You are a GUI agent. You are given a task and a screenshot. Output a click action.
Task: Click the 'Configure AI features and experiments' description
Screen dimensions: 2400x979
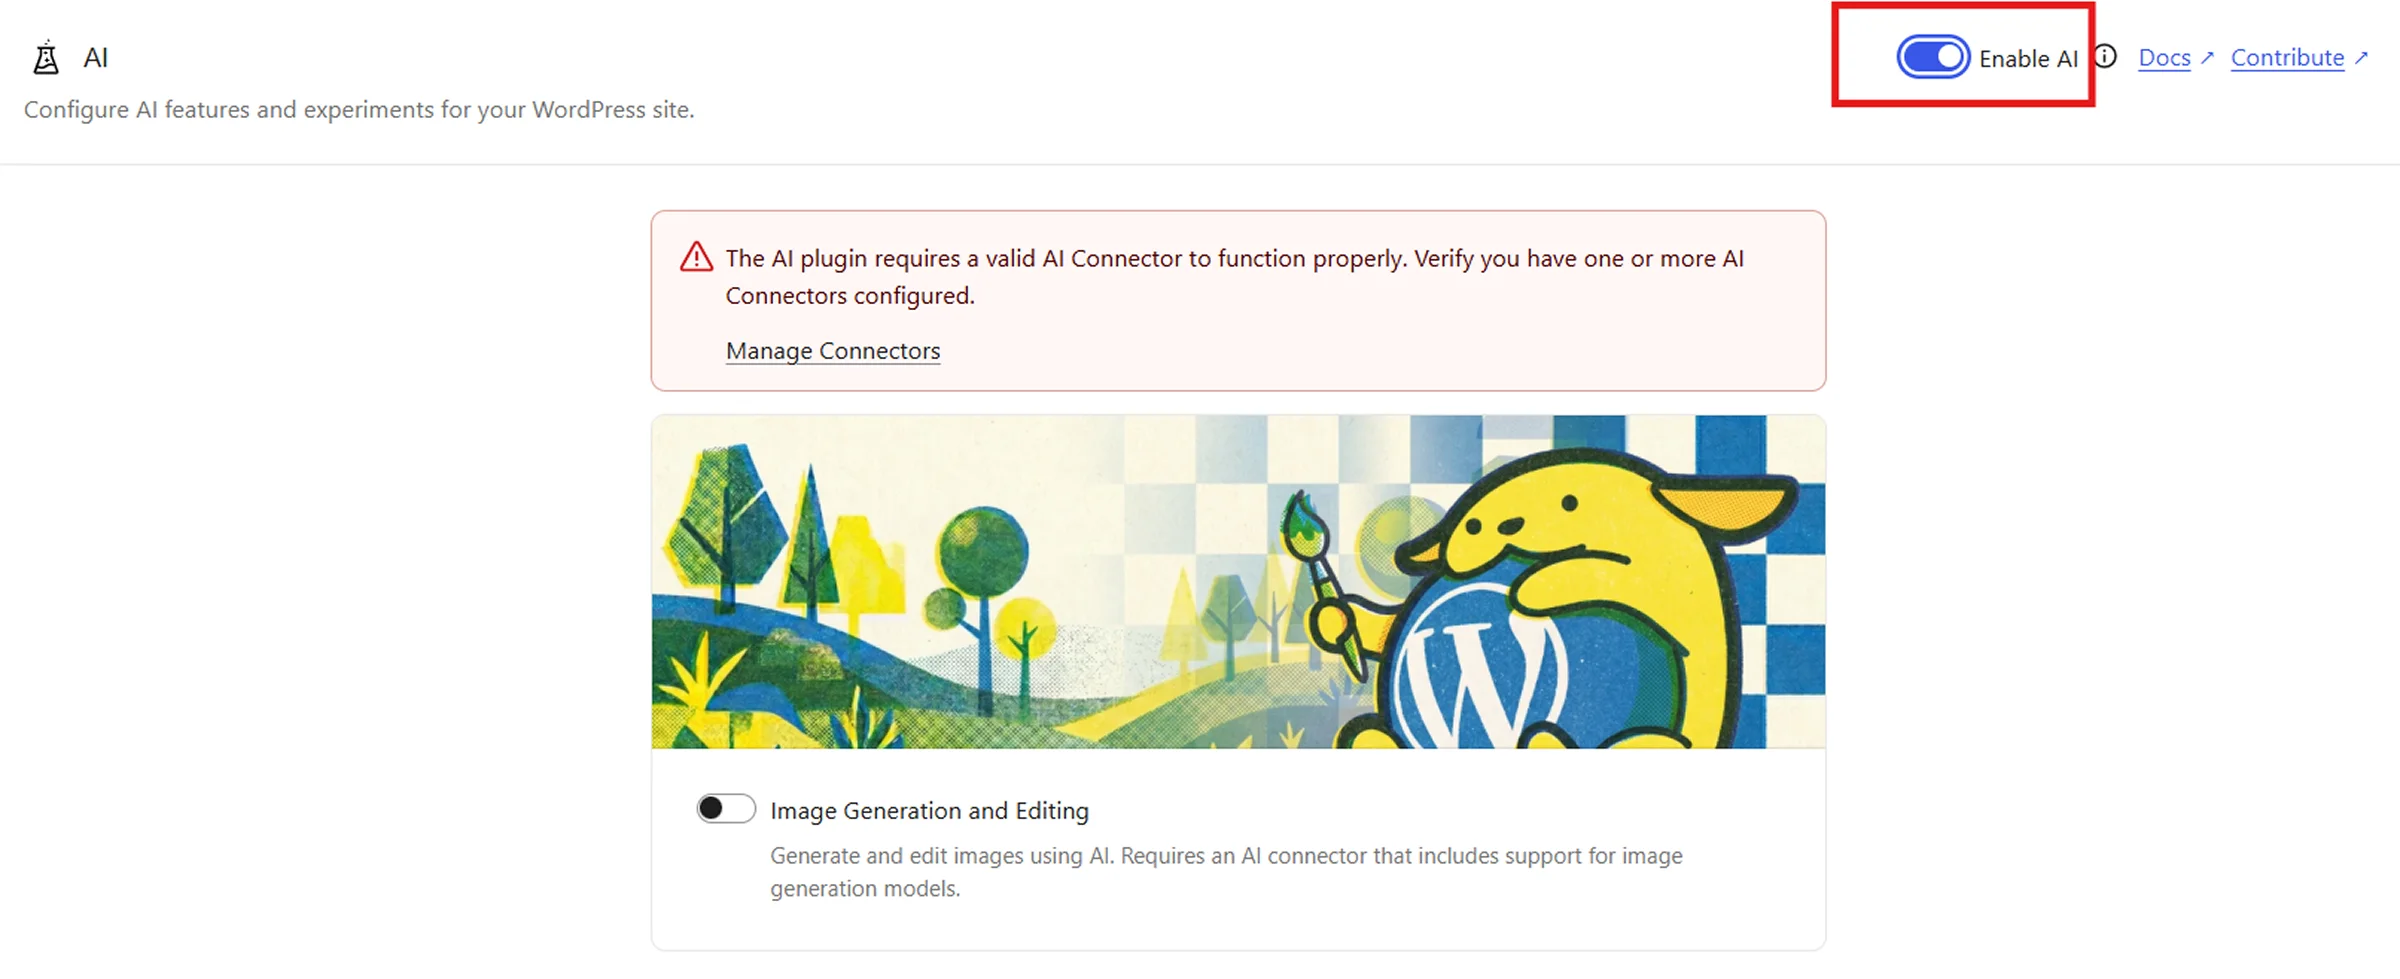(359, 110)
